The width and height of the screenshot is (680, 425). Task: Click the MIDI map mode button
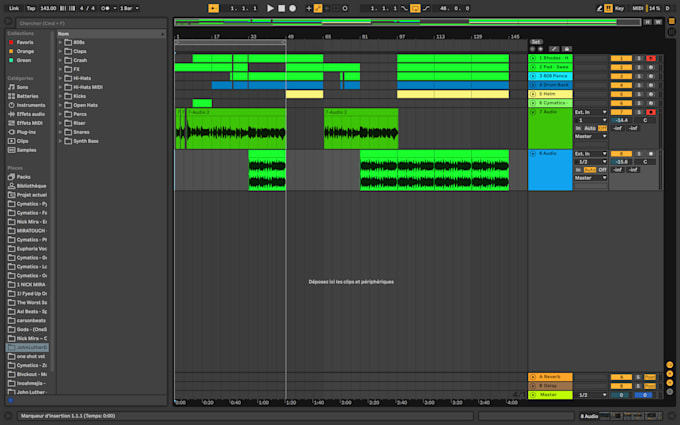point(638,8)
